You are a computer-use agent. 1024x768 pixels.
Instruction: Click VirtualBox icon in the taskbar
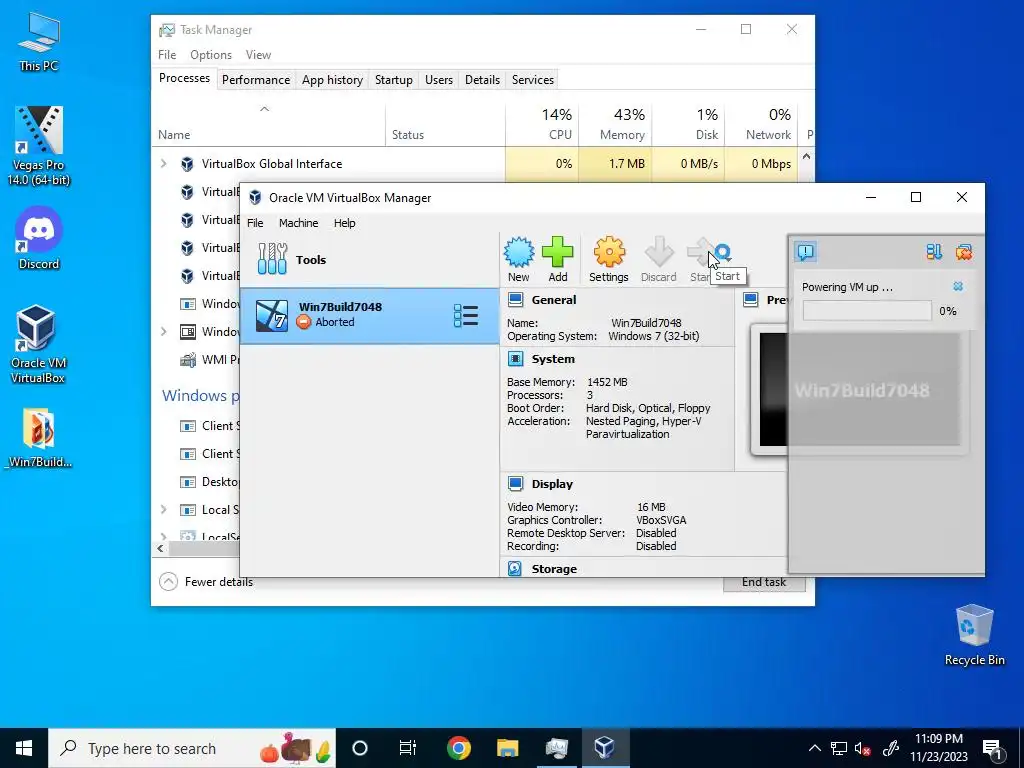tap(604, 748)
